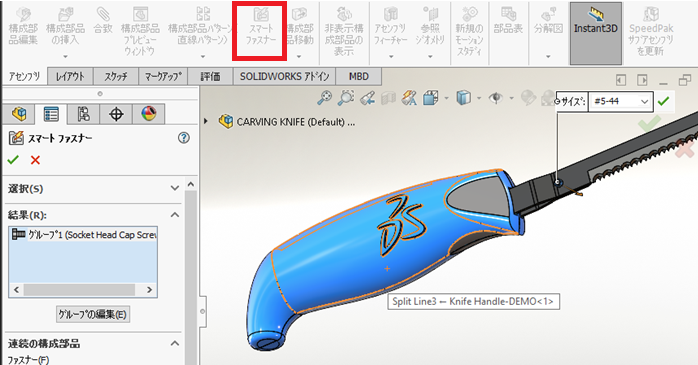
Task: Switch to the レイアウト tab
Action: pos(70,76)
